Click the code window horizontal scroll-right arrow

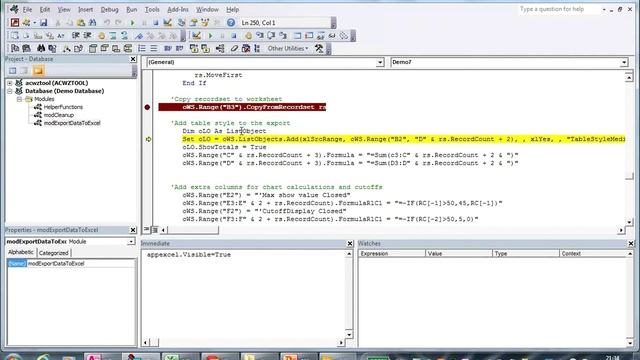point(621,230)
